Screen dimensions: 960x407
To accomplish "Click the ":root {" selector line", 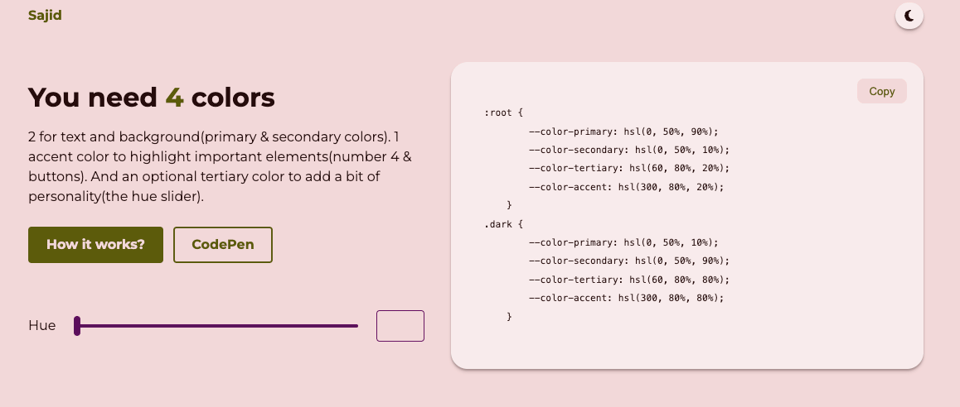I will click(504, 113).
